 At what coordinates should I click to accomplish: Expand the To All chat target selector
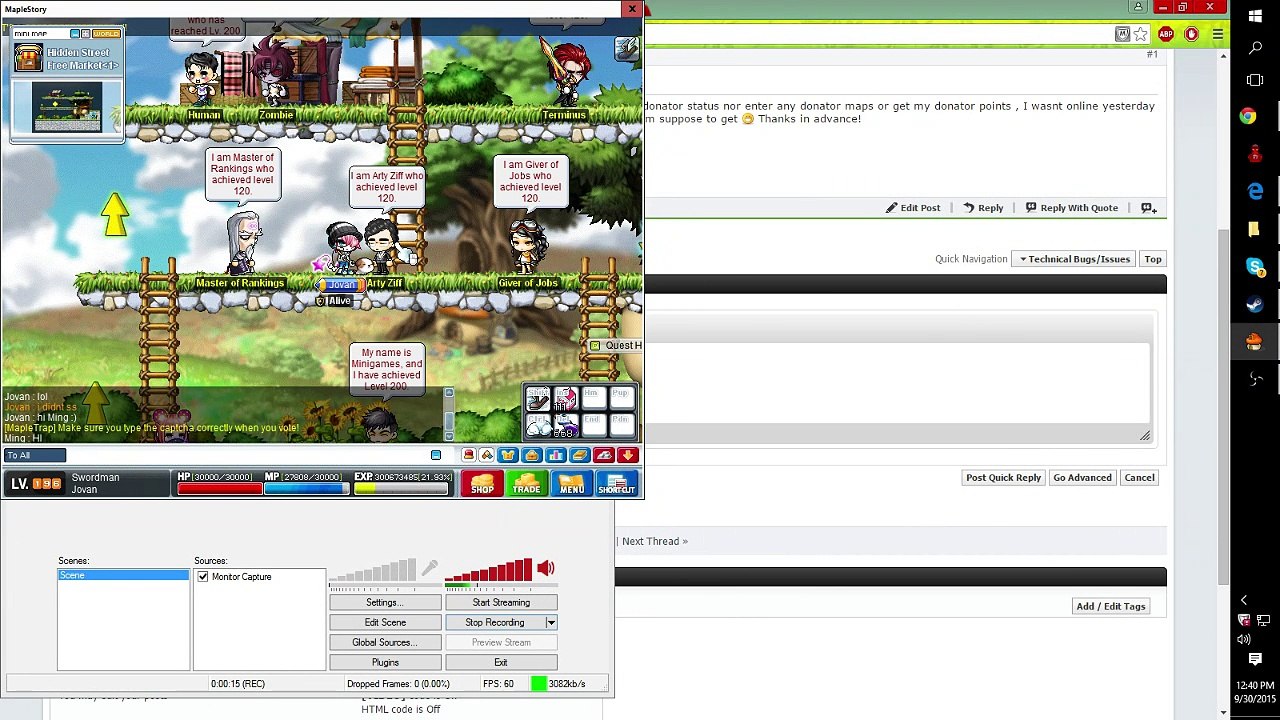(x=35, y=455)
